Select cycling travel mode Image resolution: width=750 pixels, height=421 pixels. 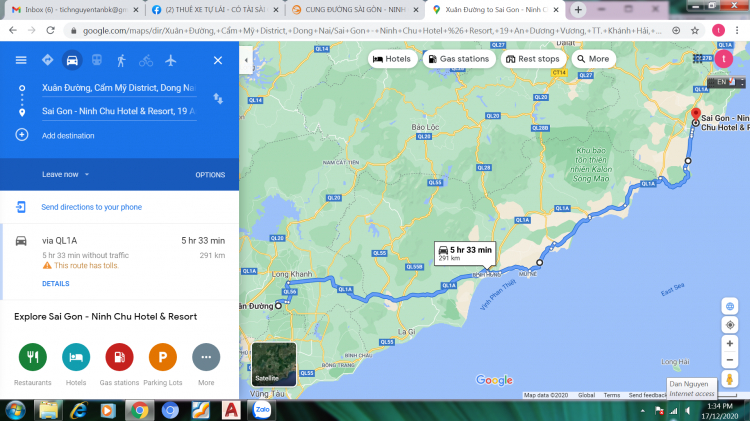click(x=146, y=61)
